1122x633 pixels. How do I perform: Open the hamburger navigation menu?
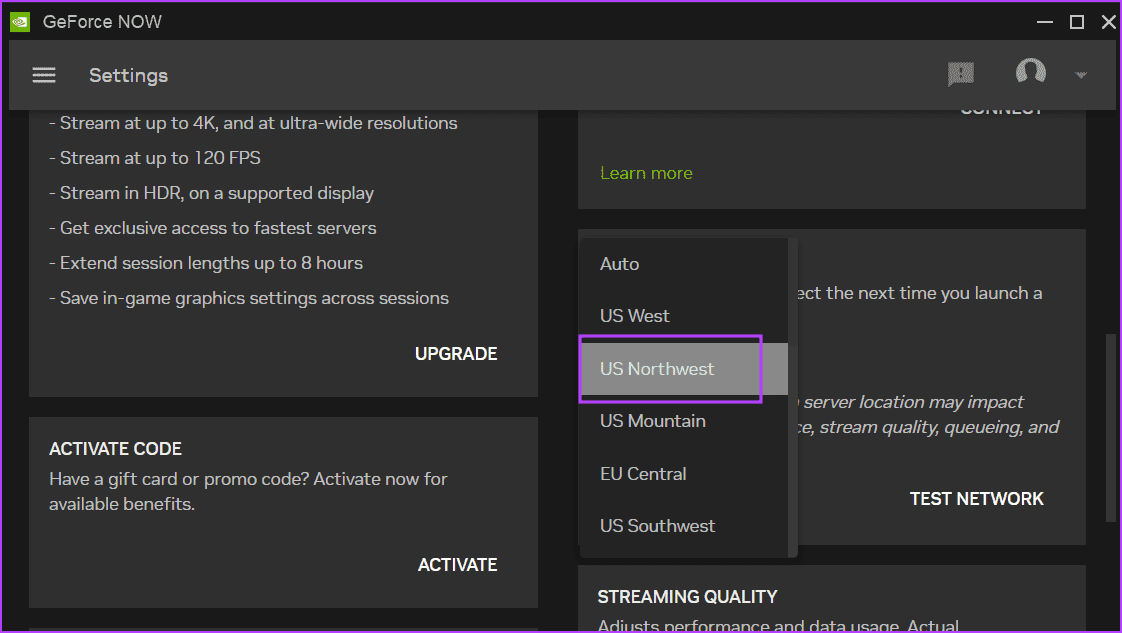(x=44, y=75)
